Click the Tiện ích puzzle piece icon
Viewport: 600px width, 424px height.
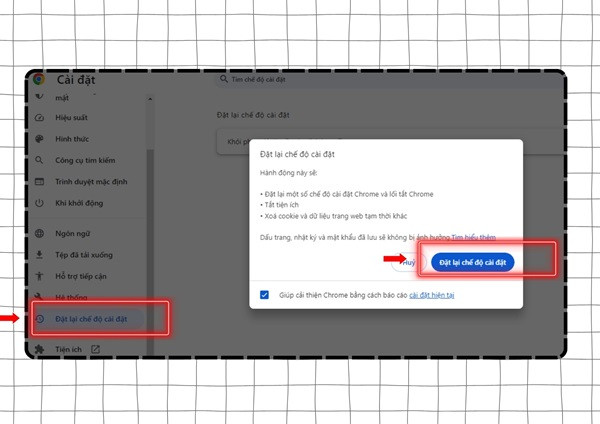pos(39,349)
